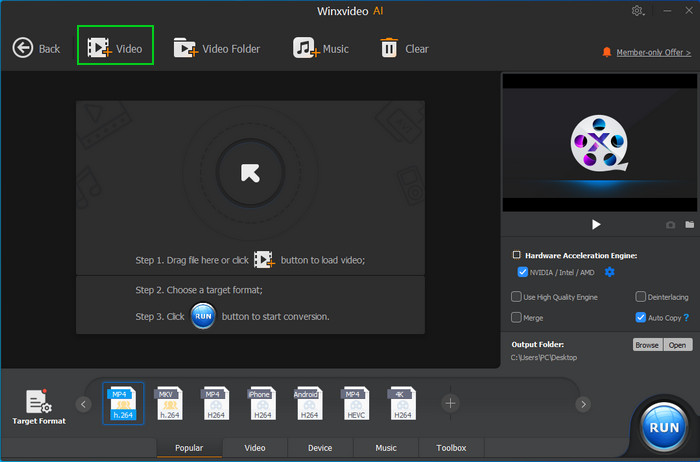
Task: Open the settings gear in title bar
Action: (638, 11)
